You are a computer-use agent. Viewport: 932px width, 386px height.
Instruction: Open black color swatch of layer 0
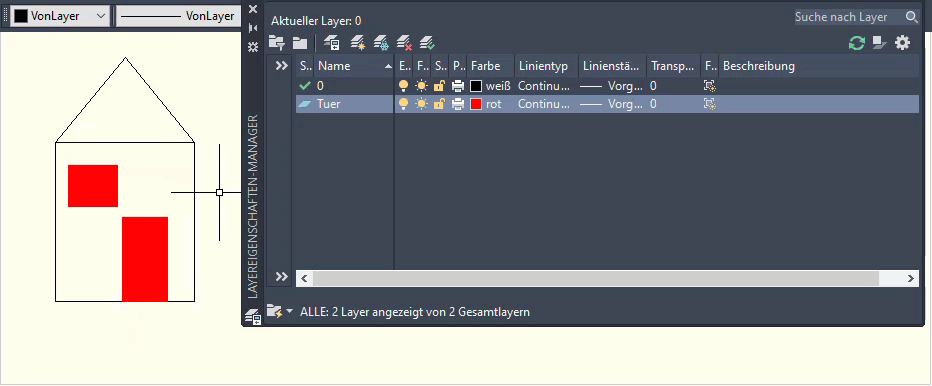point(476,86)
